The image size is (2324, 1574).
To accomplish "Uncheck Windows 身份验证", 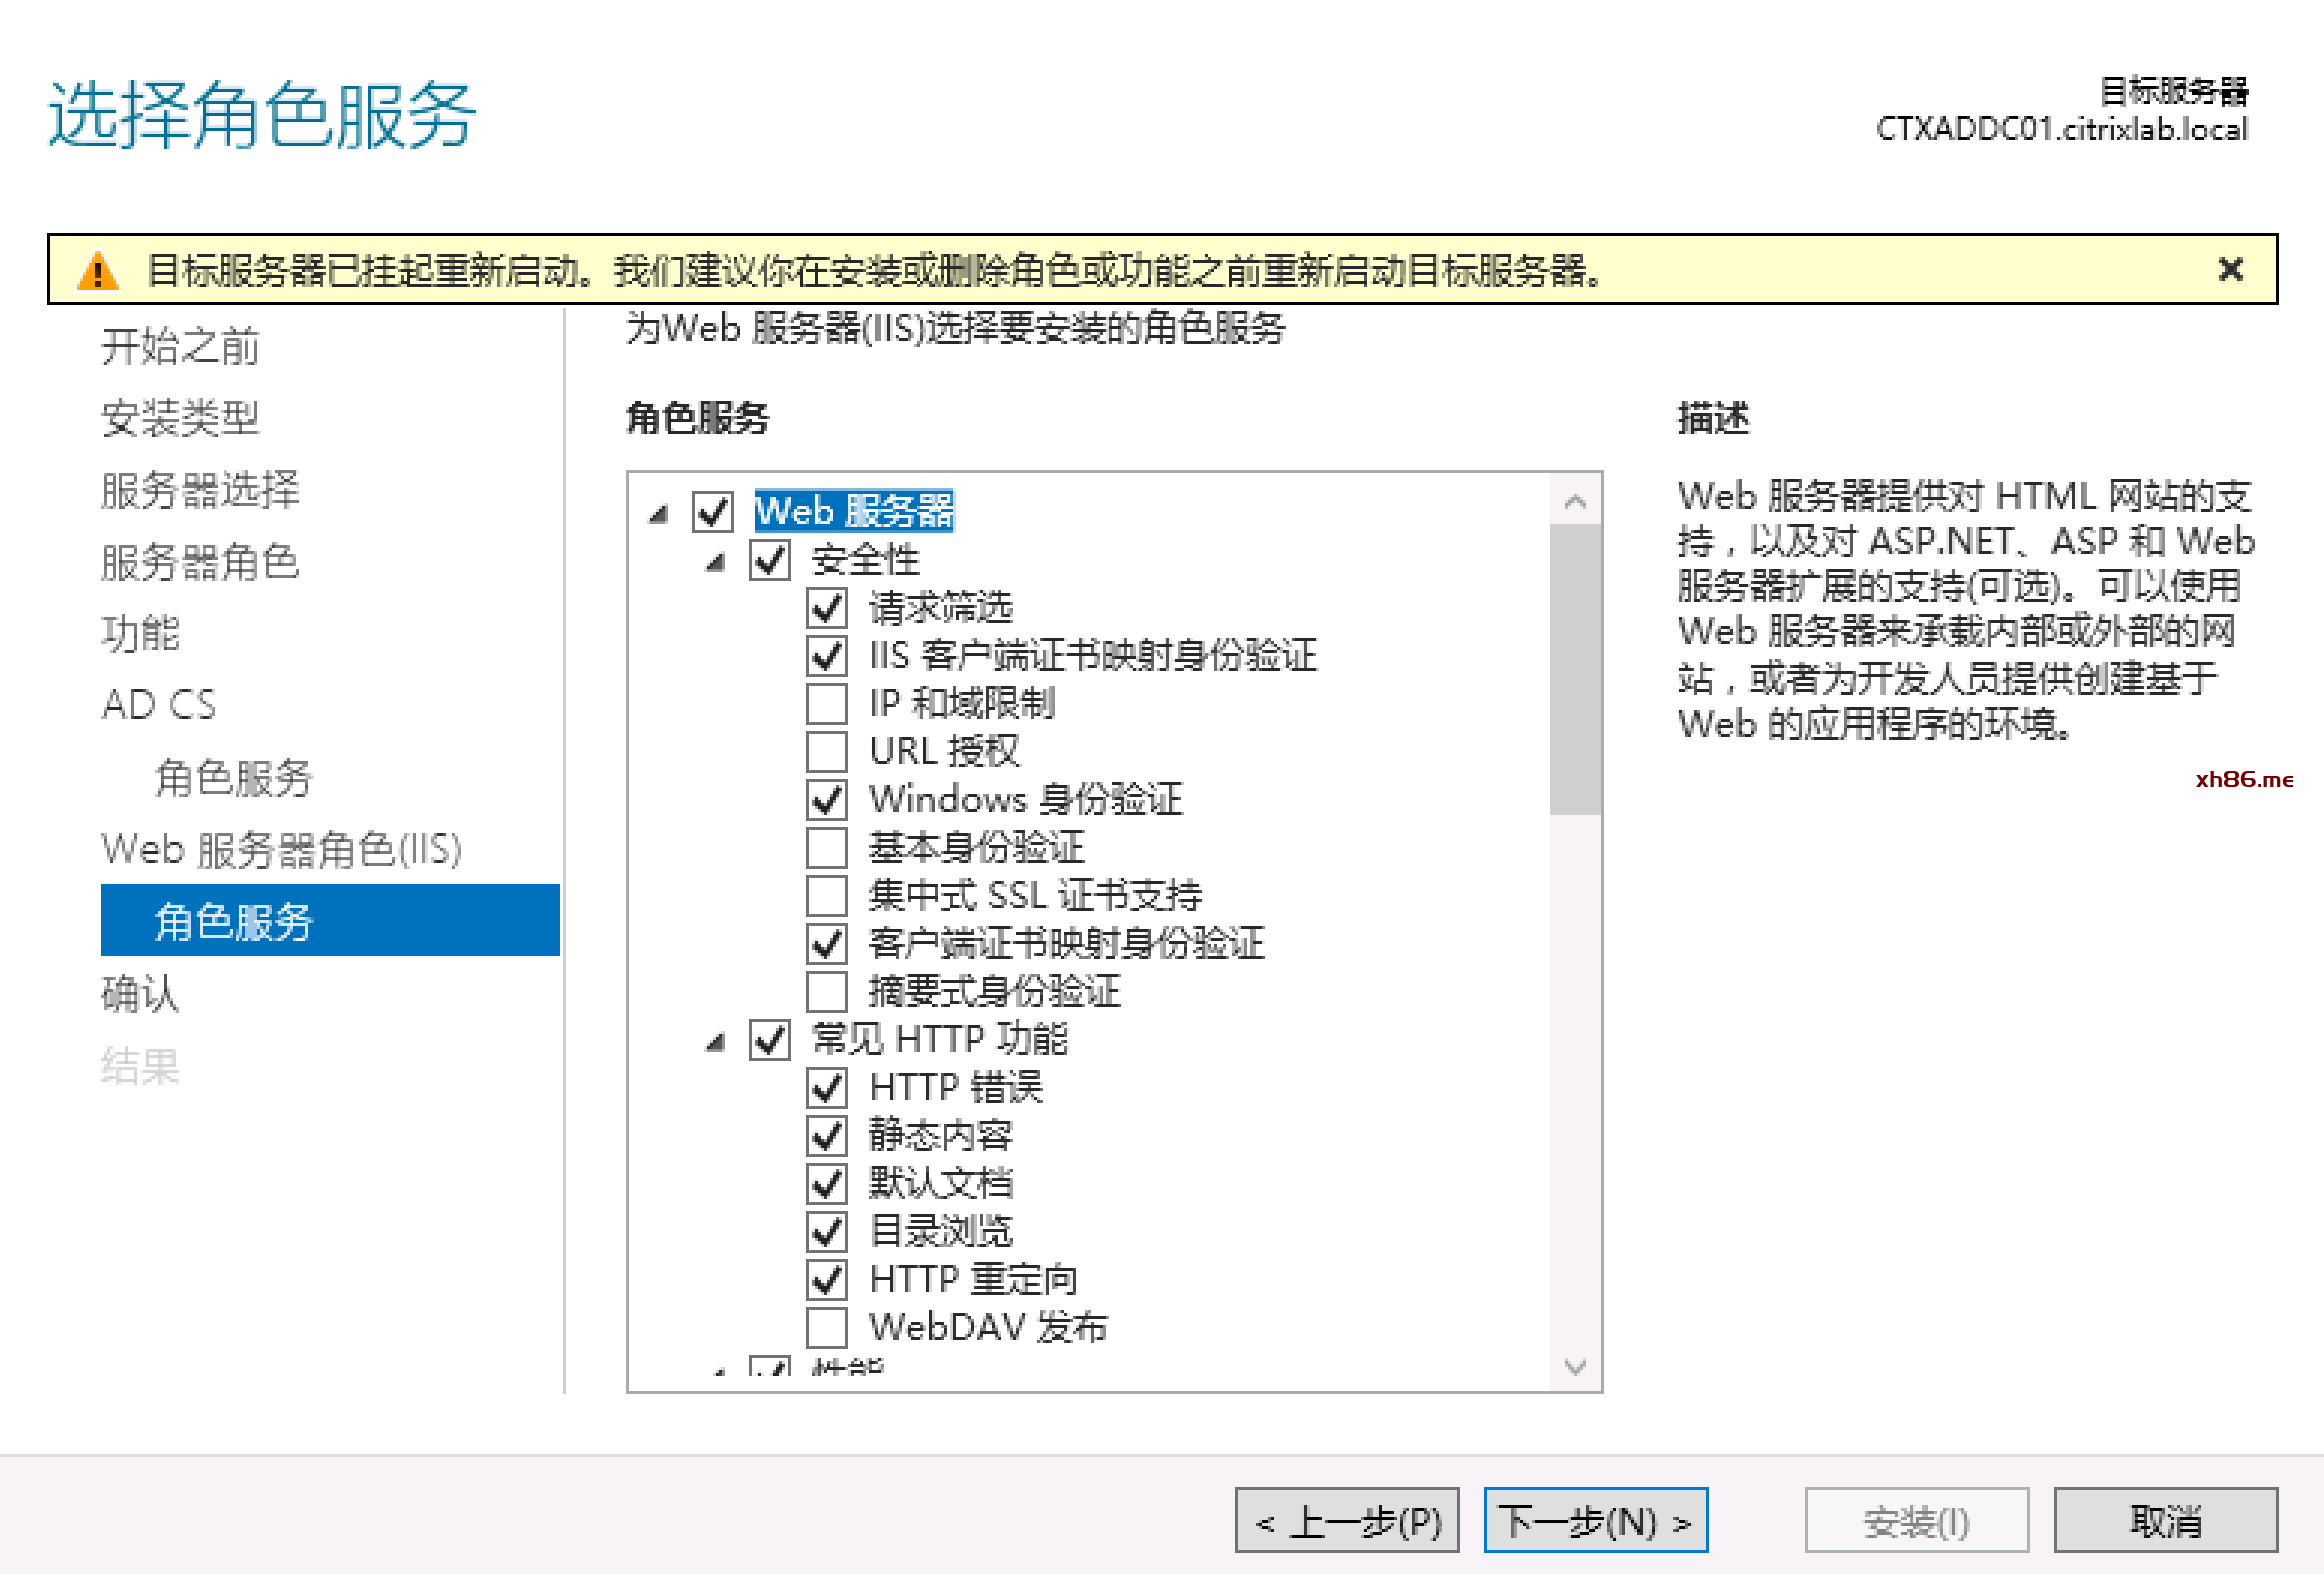I will point(827,799).
